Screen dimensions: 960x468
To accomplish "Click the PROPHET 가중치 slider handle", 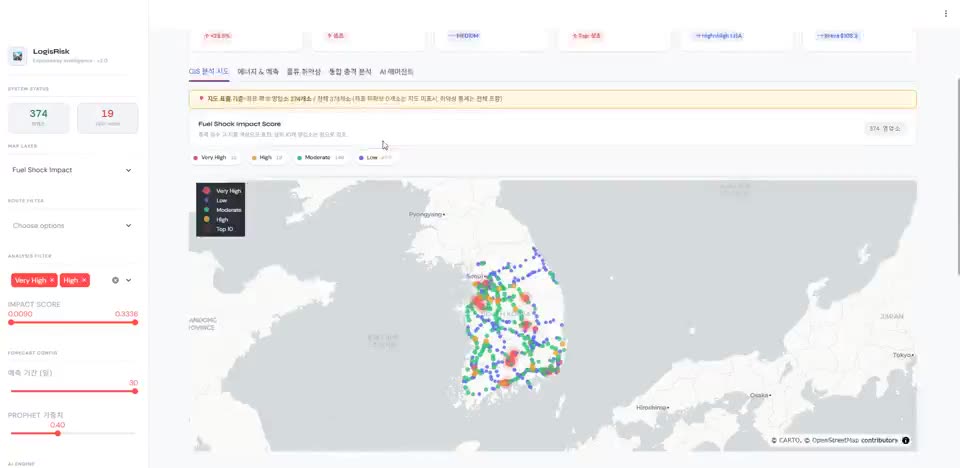I will [58, 433].
